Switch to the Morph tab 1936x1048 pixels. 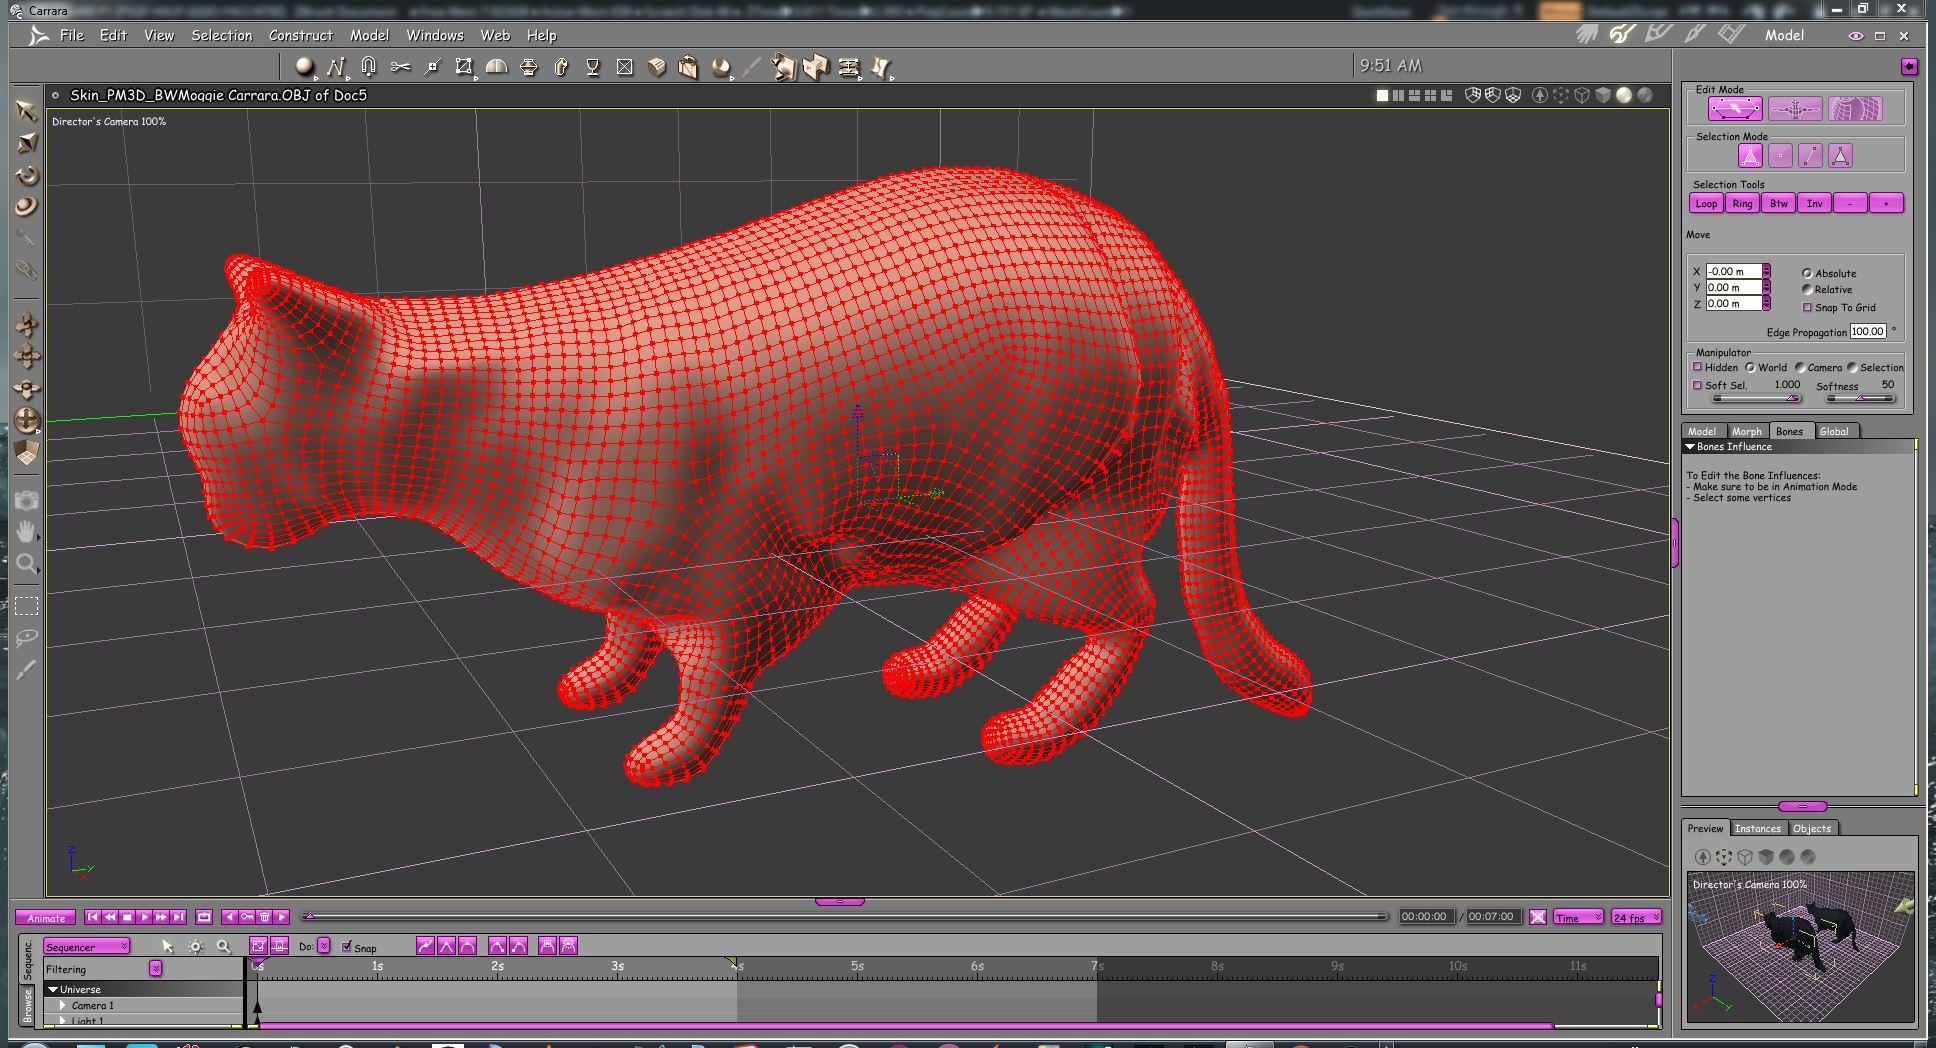click(1747, 431)
